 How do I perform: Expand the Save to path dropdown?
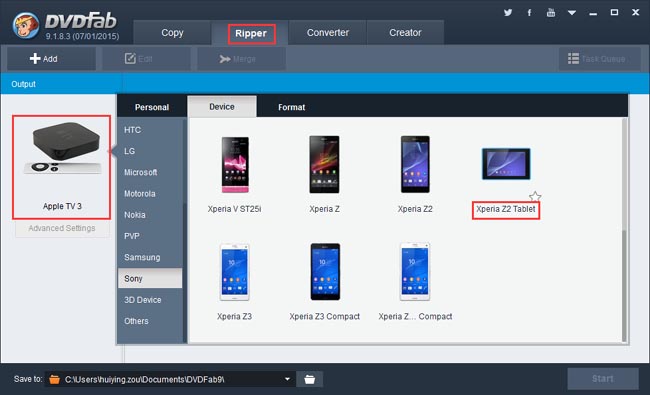click(287, 379)
